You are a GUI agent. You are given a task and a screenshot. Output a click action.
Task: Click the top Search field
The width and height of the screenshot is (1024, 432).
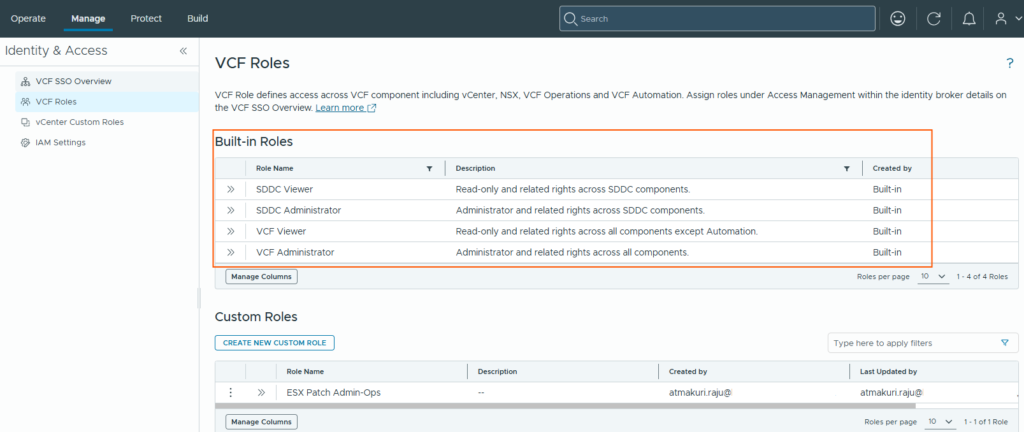717,19
